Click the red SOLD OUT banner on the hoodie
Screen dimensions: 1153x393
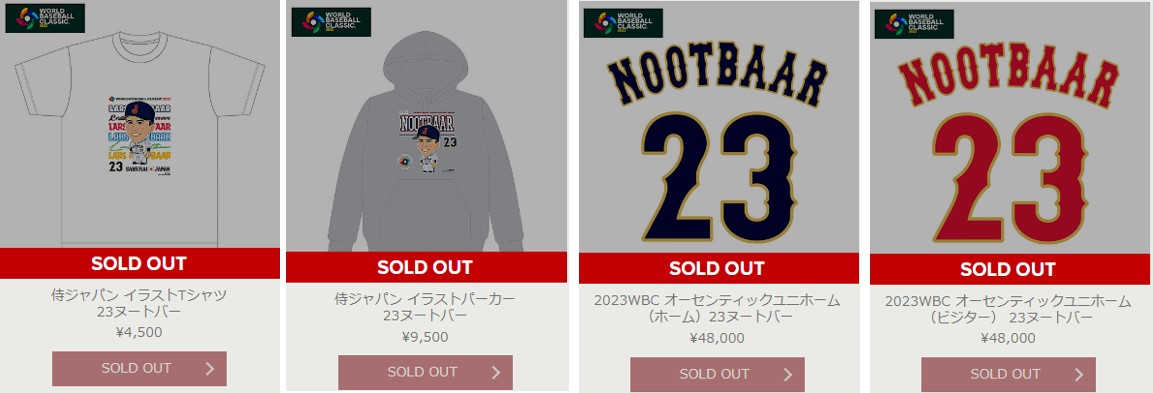pos(426,267)
